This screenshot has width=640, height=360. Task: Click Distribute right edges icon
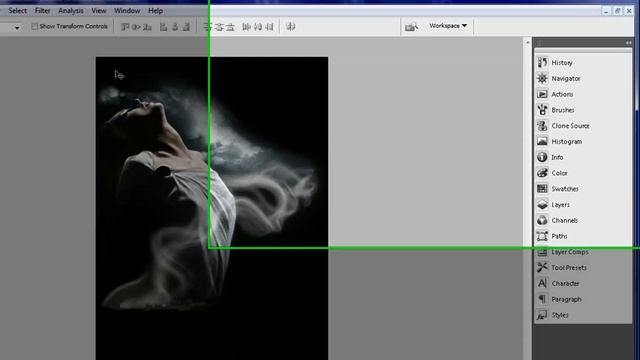click(x=269, y=27)
